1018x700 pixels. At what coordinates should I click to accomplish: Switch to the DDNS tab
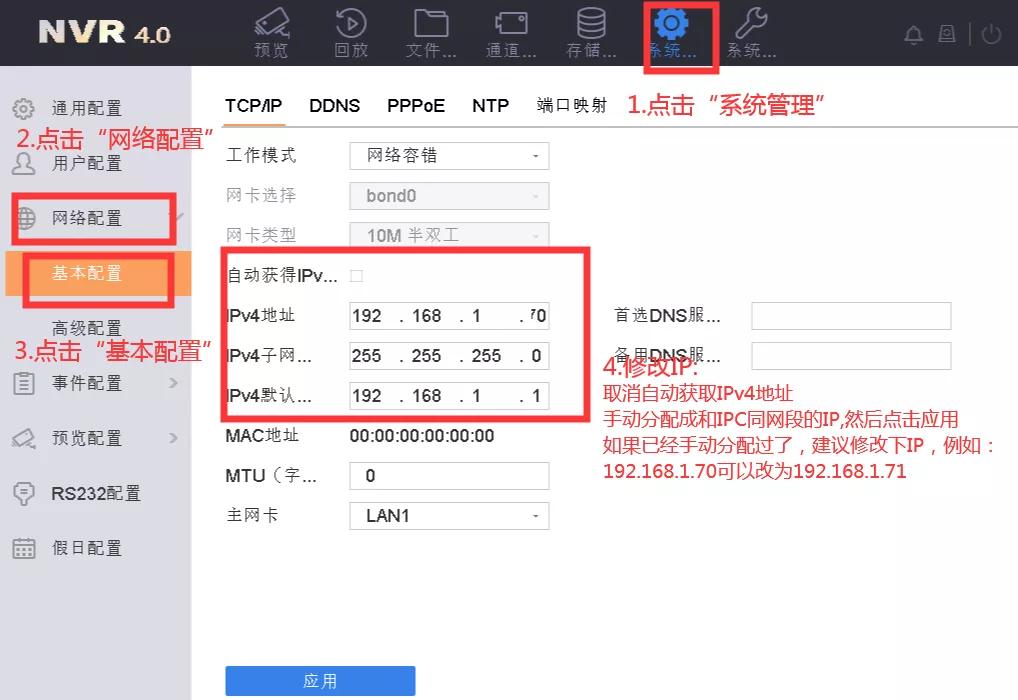click(334, 104)
